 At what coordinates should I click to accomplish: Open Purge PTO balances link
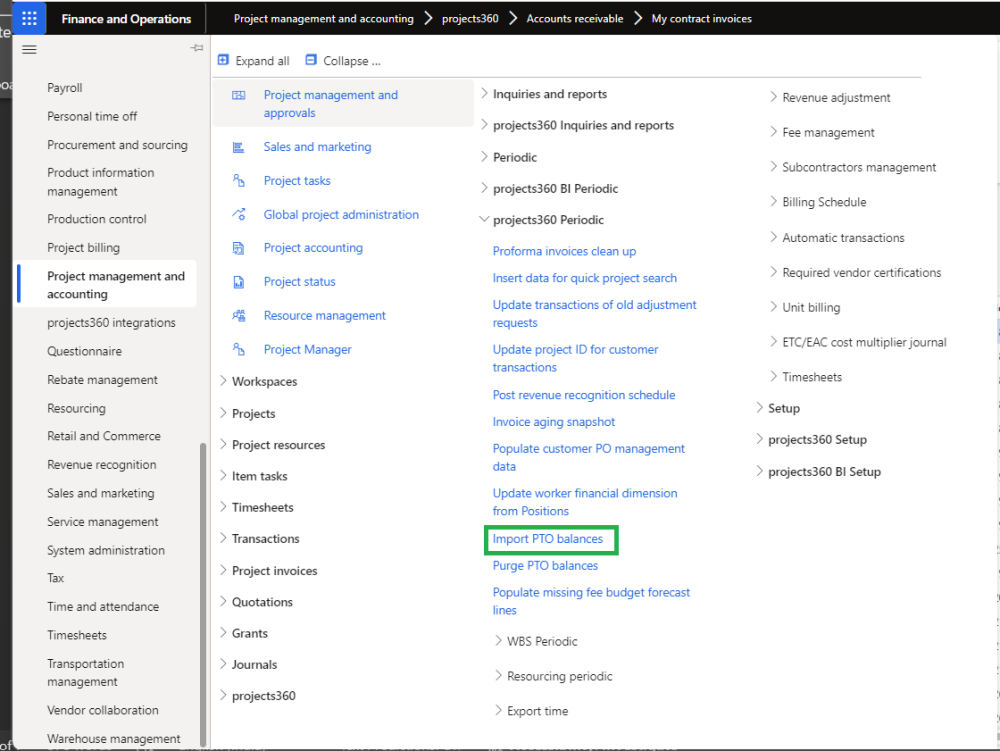coord(545,565)
